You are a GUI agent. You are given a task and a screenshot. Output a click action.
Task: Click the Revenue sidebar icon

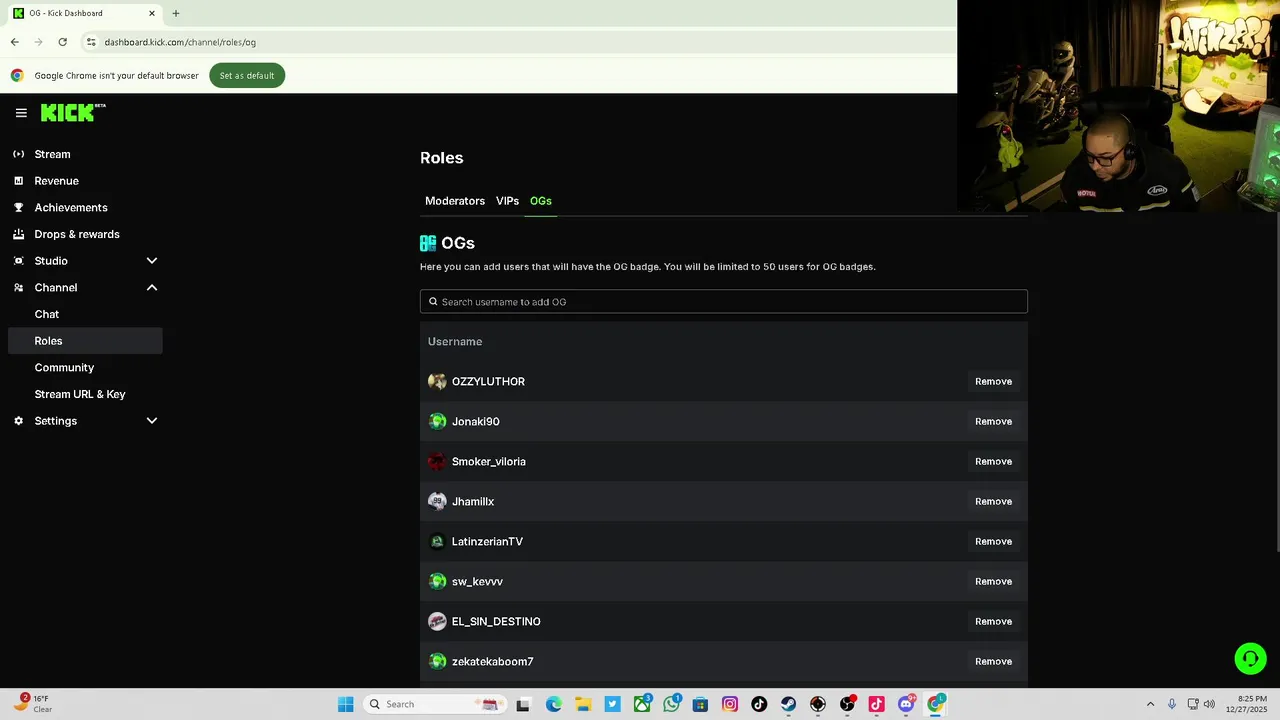(x=18, y=181)
